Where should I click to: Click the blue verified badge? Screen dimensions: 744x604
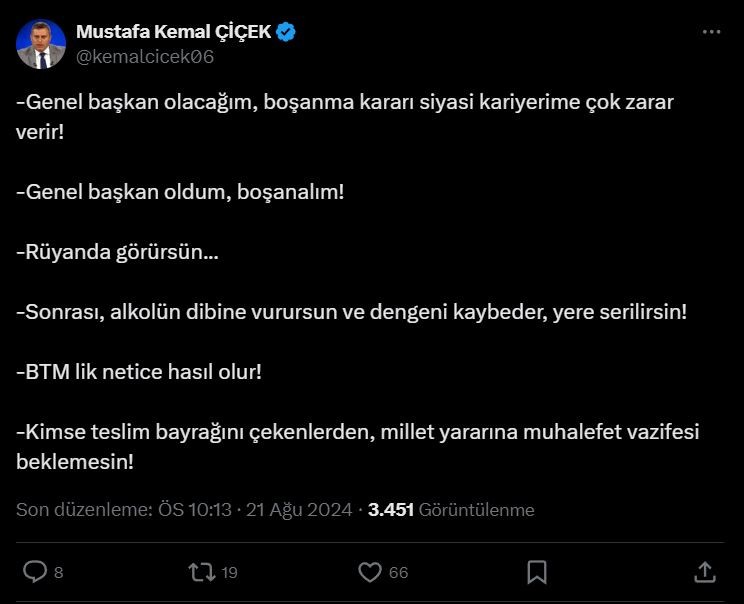click(286, 32)
